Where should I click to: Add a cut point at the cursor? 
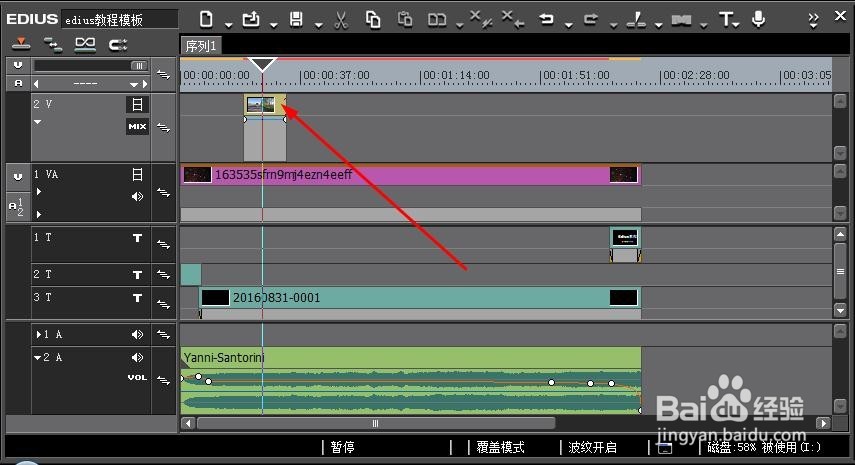click(636, 20)
